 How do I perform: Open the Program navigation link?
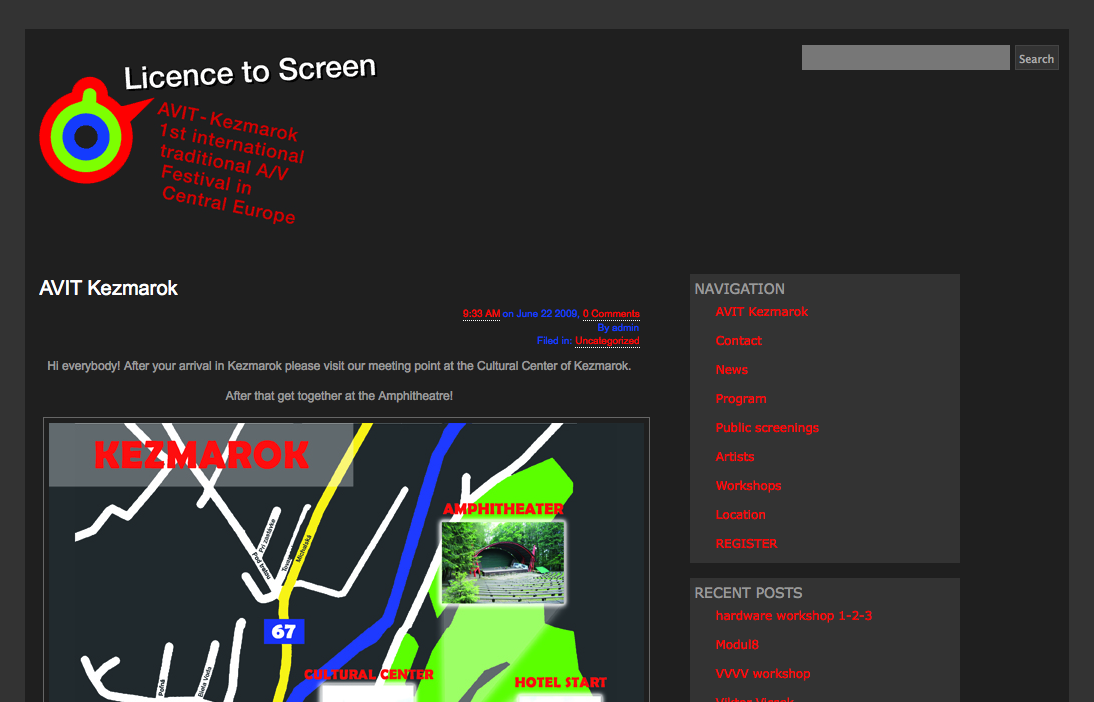[740, 398]
